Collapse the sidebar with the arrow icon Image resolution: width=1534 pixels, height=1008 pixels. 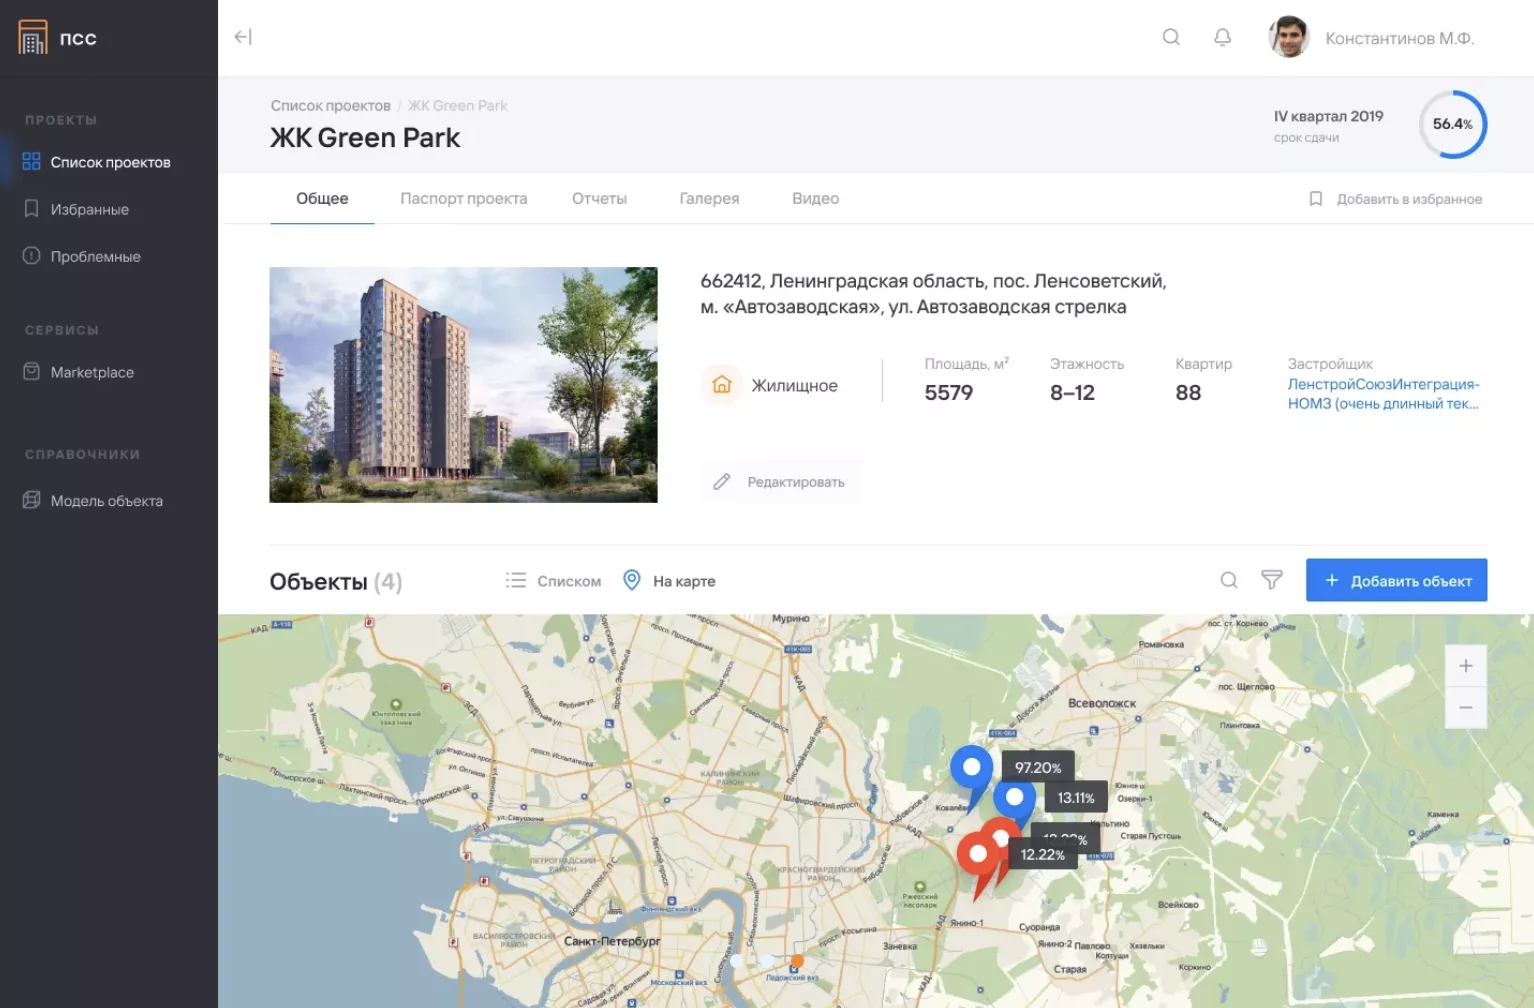(242, 37)
